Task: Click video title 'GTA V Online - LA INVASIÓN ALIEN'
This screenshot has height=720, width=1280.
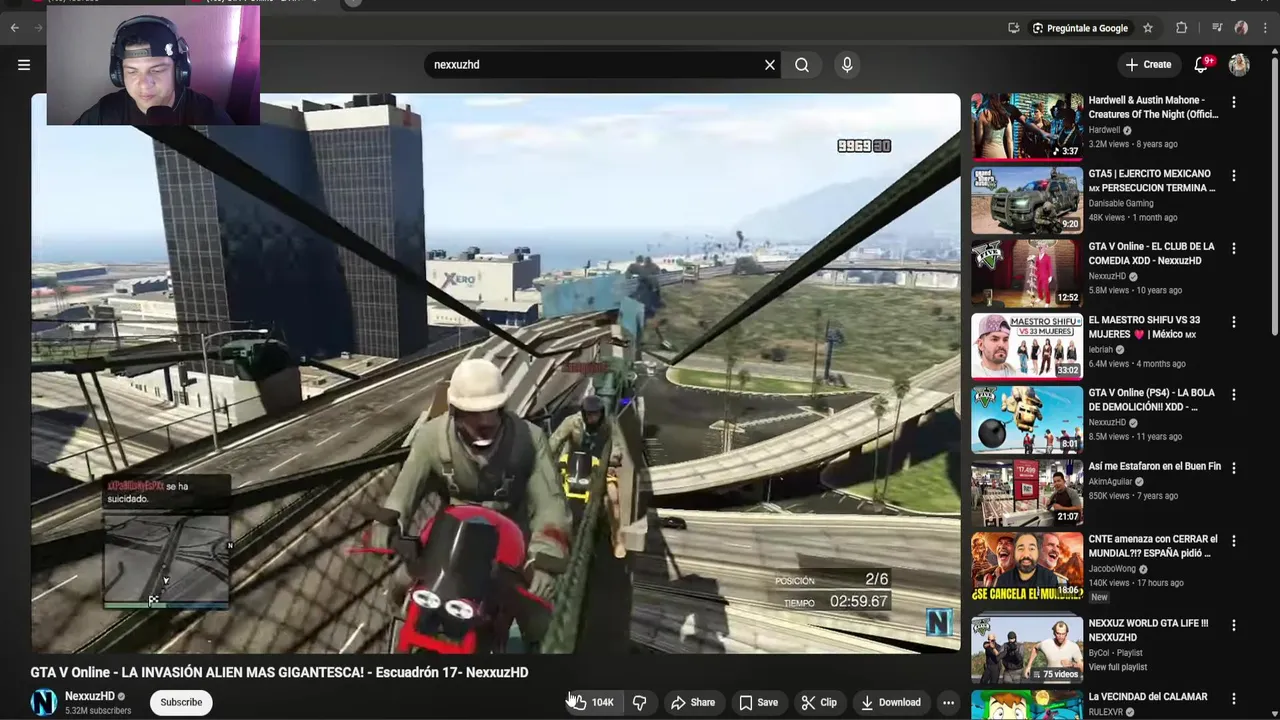Action: (279, 672)
